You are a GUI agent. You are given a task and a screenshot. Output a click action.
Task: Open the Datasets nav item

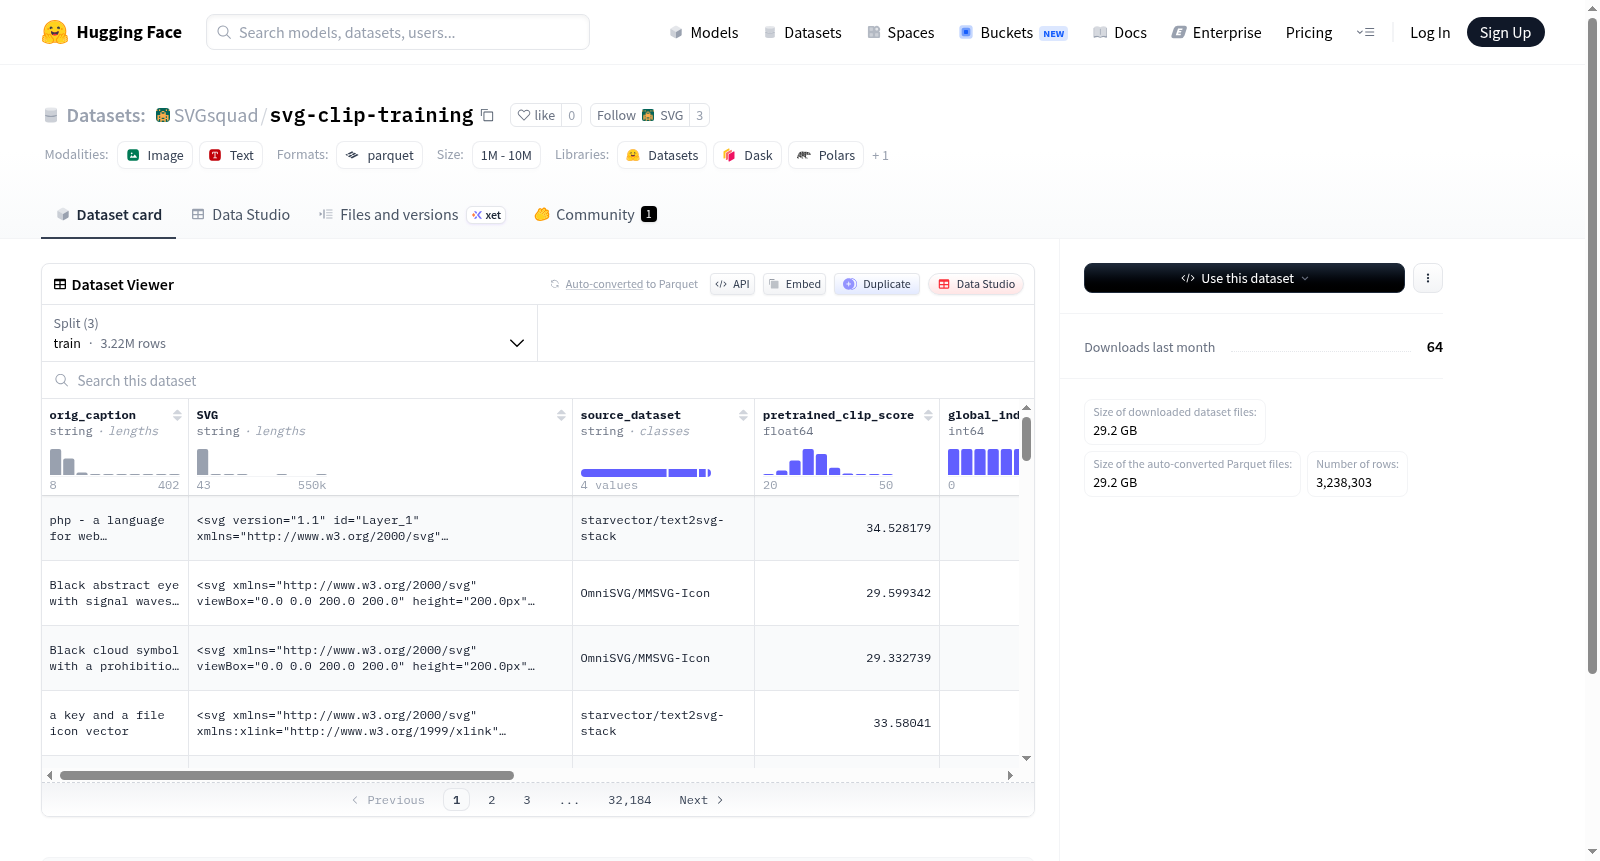803,32
